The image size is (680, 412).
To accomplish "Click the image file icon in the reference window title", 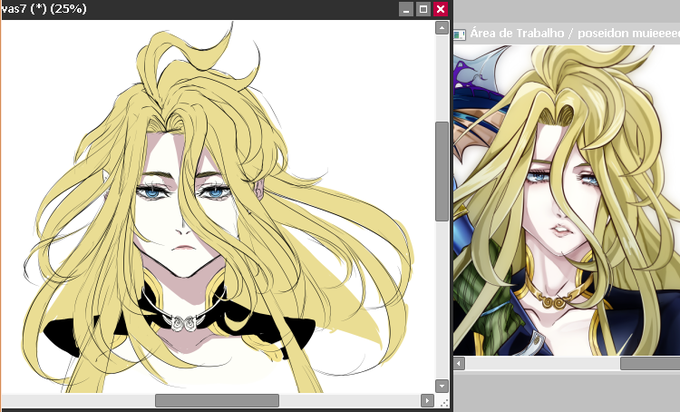I will [460, 34].
